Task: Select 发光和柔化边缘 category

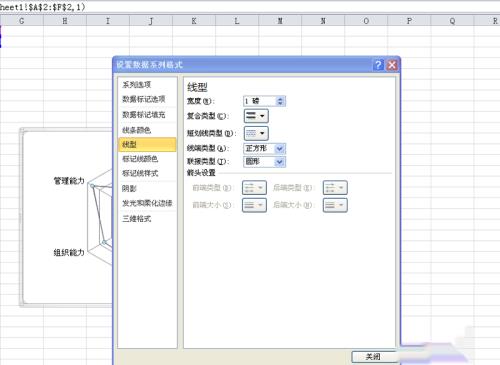Action: pyautogui.click(x=147, y=203)
